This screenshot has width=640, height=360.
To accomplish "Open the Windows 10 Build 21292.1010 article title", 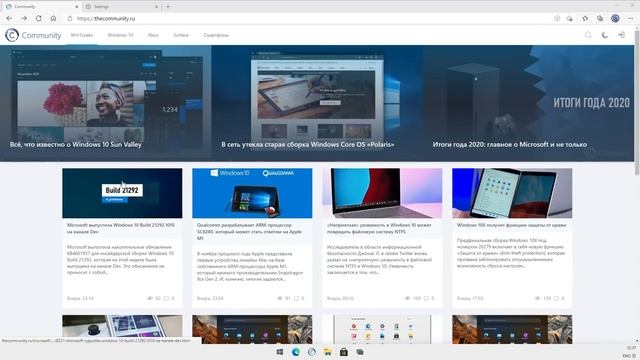I will coord(121,228).
